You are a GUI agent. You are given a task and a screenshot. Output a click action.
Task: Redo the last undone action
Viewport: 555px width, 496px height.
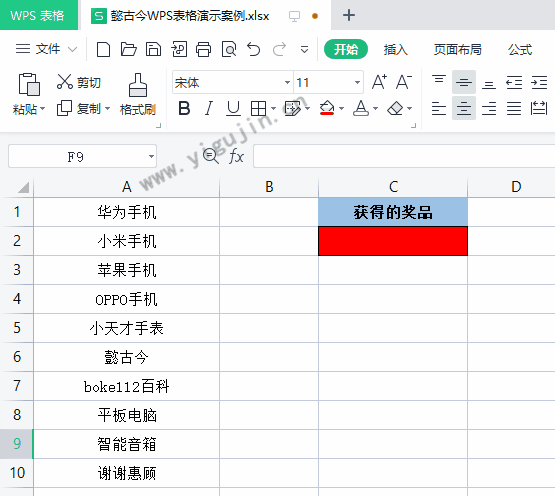(279, 49)
